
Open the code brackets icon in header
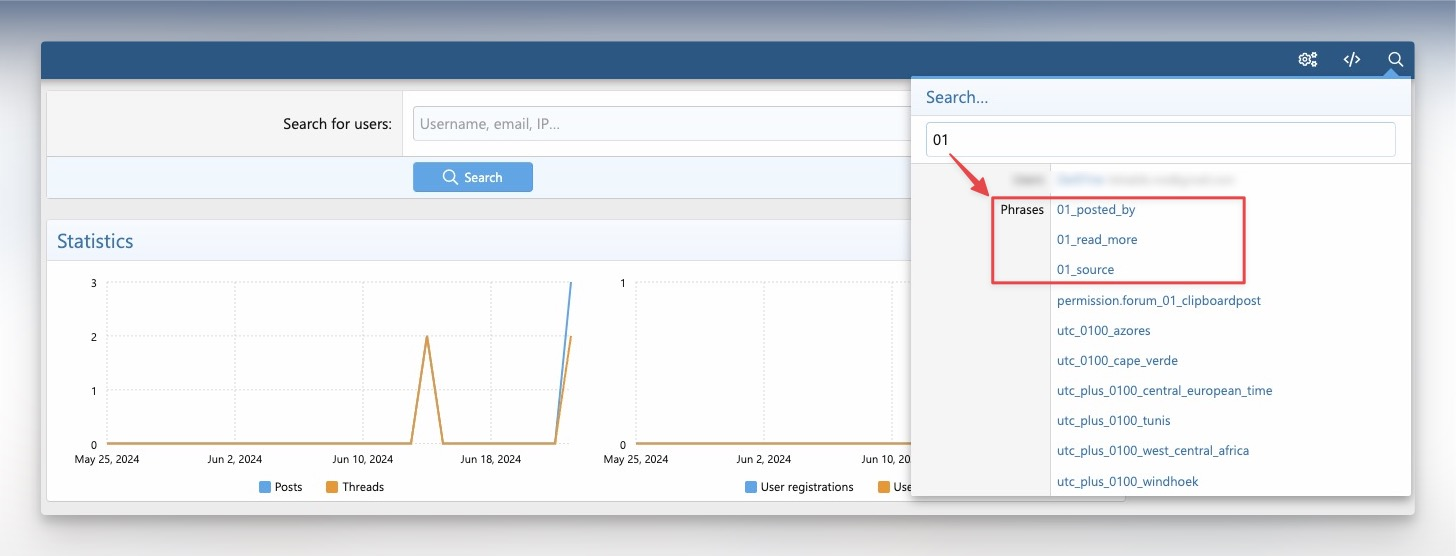click(1351, 60)
